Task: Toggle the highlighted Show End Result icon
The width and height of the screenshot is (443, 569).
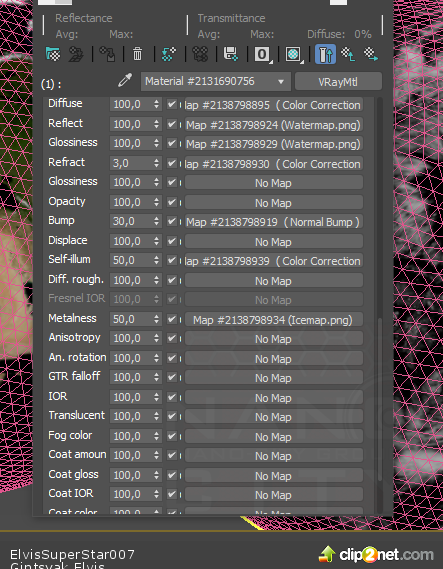Action: [x=325, y=54]
